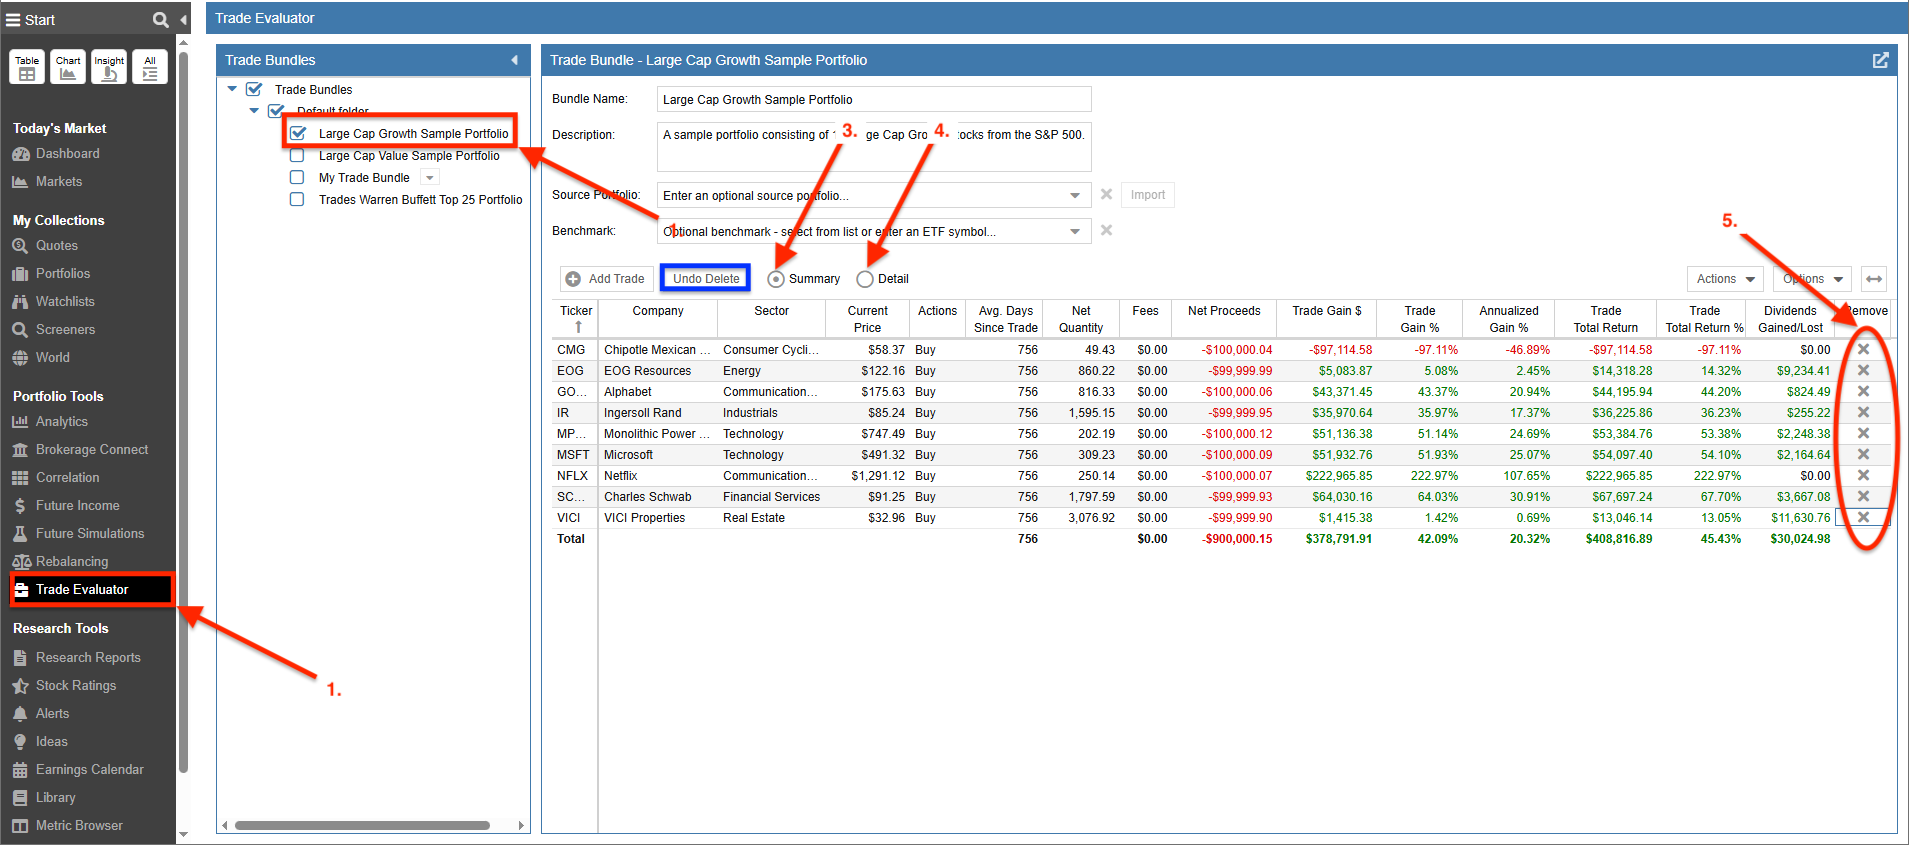Remove the Charles Schwab trade row

pos(1863,496)
